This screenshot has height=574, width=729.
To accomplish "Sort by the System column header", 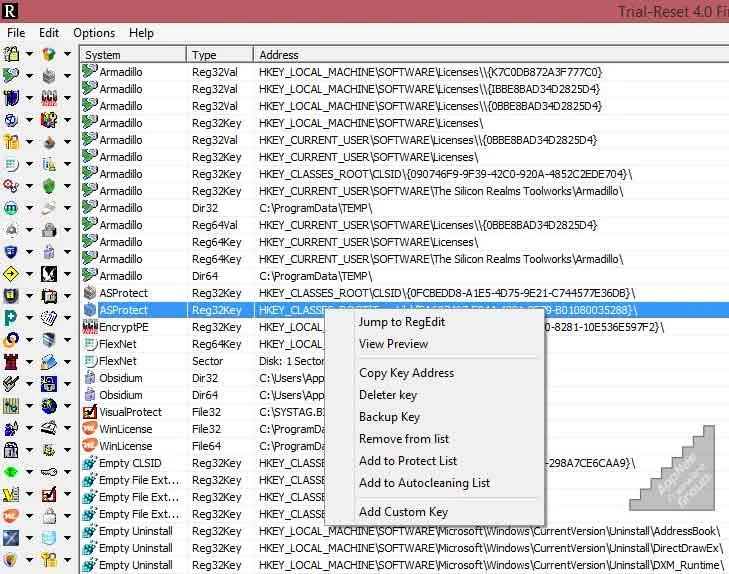I will point(133,54).
